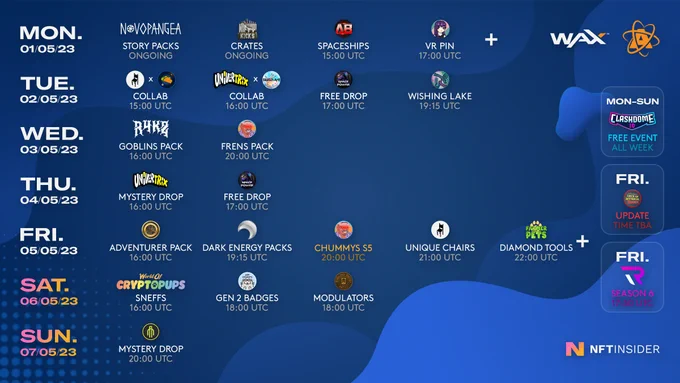This screenshot has width=680, height=383.
Task: Click the RAKZ logo above Goblins Pack
Action: [x=150, y=128]
